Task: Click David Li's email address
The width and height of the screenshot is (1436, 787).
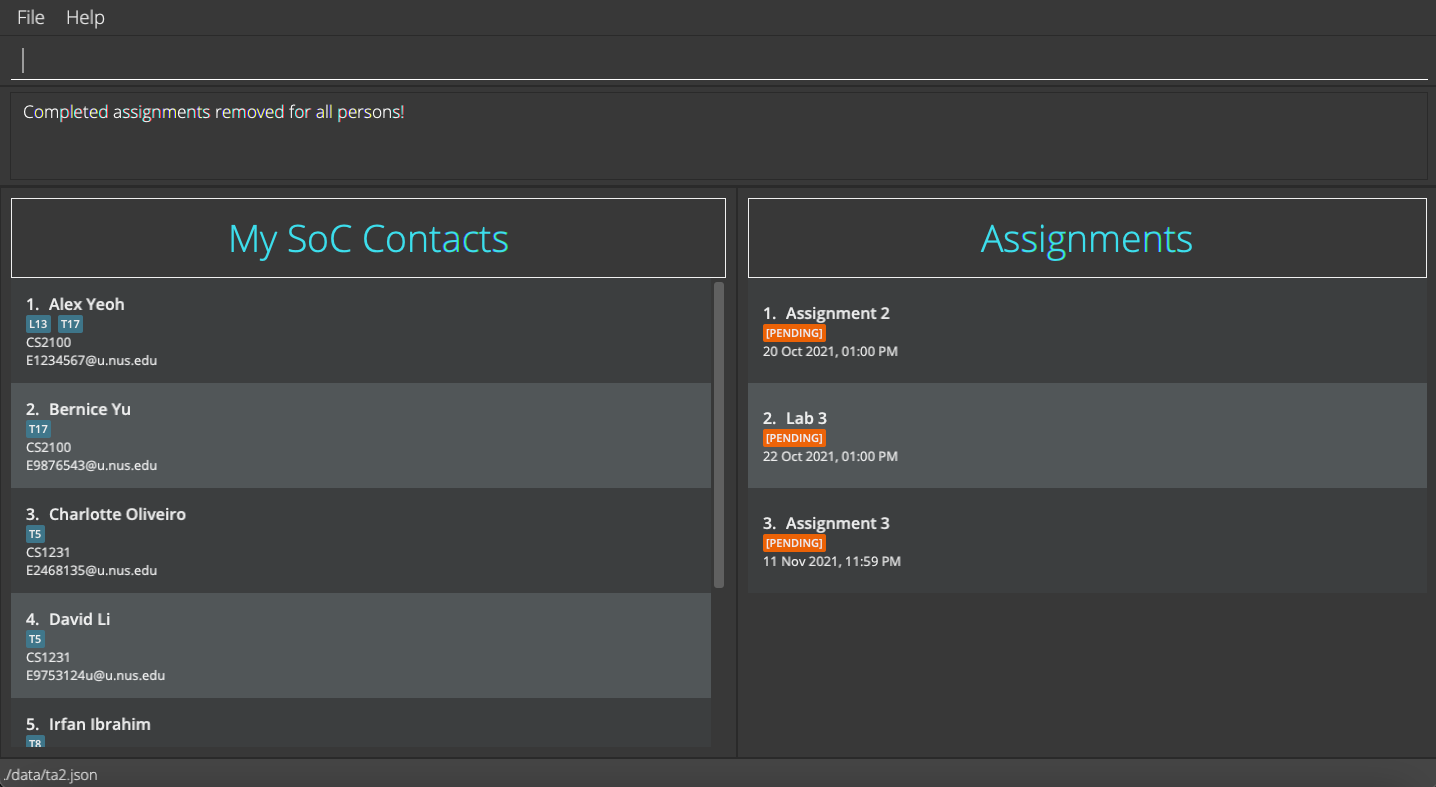Action: pos(94,675)
